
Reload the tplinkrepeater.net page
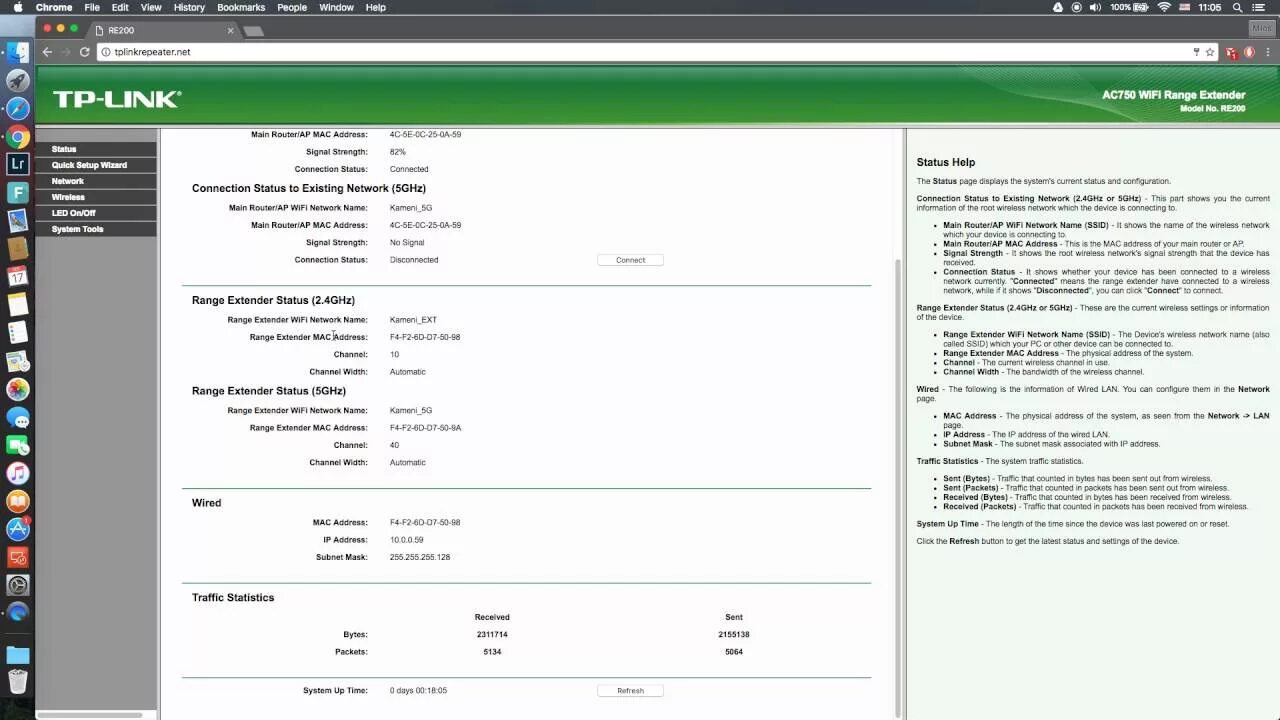pos(85,52)
